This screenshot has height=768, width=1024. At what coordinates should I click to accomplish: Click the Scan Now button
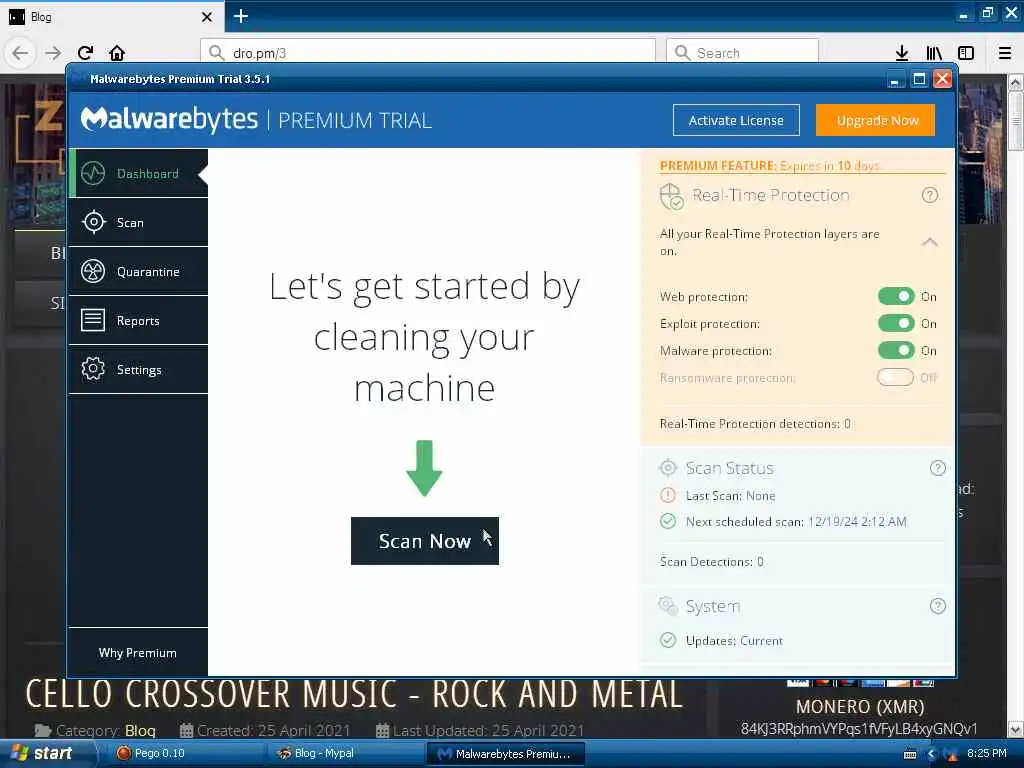click(x=424, y=541)
